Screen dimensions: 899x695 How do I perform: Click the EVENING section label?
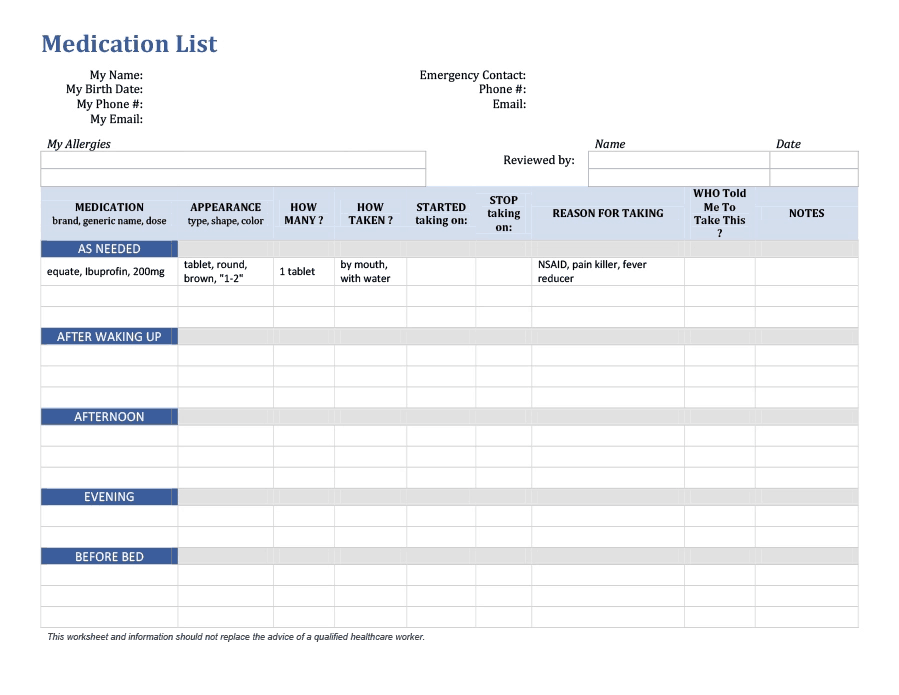(x=109, y=497)
